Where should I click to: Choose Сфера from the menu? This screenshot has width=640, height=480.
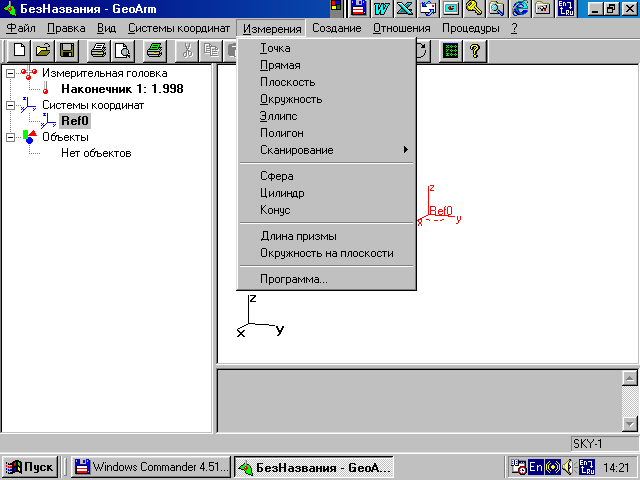(326, 176)
